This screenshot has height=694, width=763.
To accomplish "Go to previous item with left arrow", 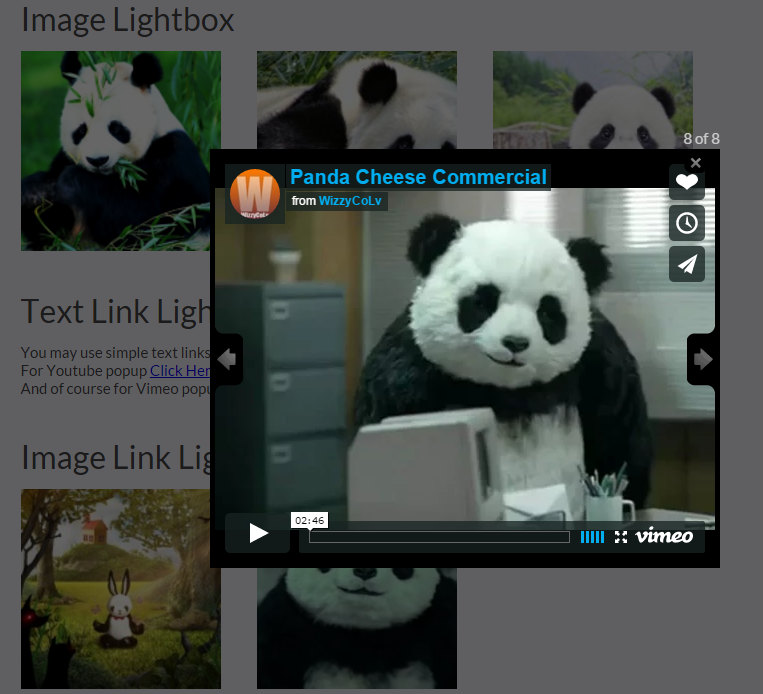I will click(227, 360).
